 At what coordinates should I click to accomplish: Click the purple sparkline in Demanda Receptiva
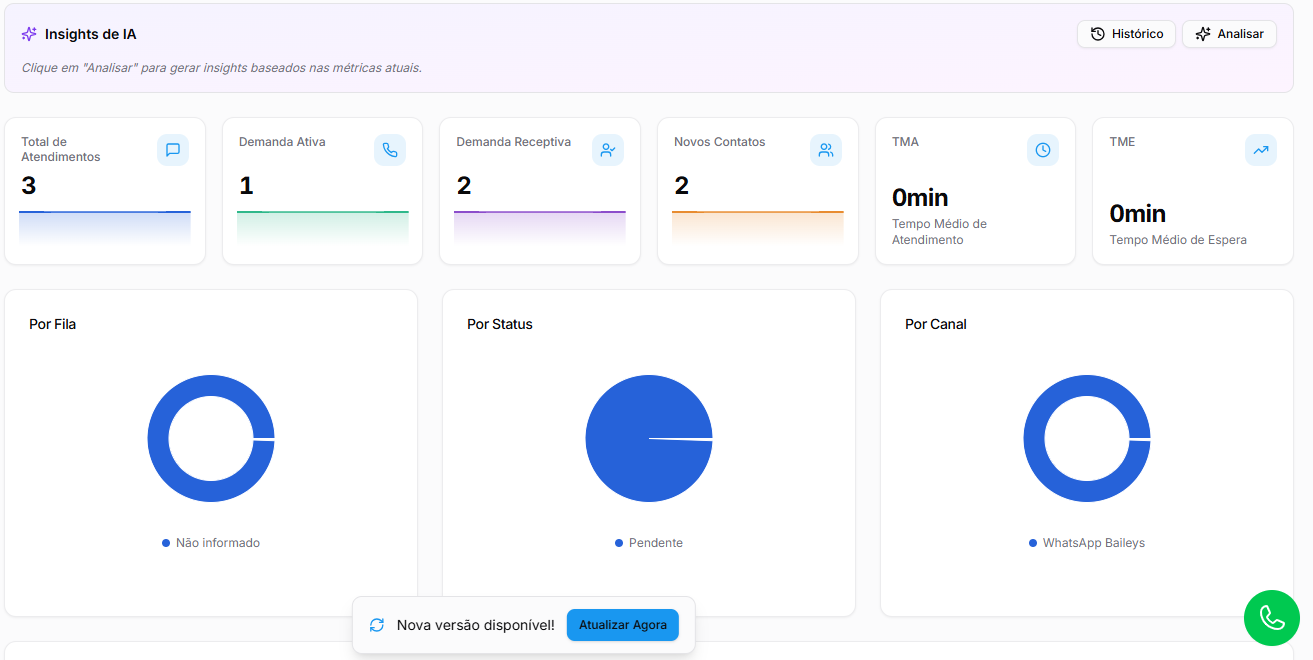(540, 227)
